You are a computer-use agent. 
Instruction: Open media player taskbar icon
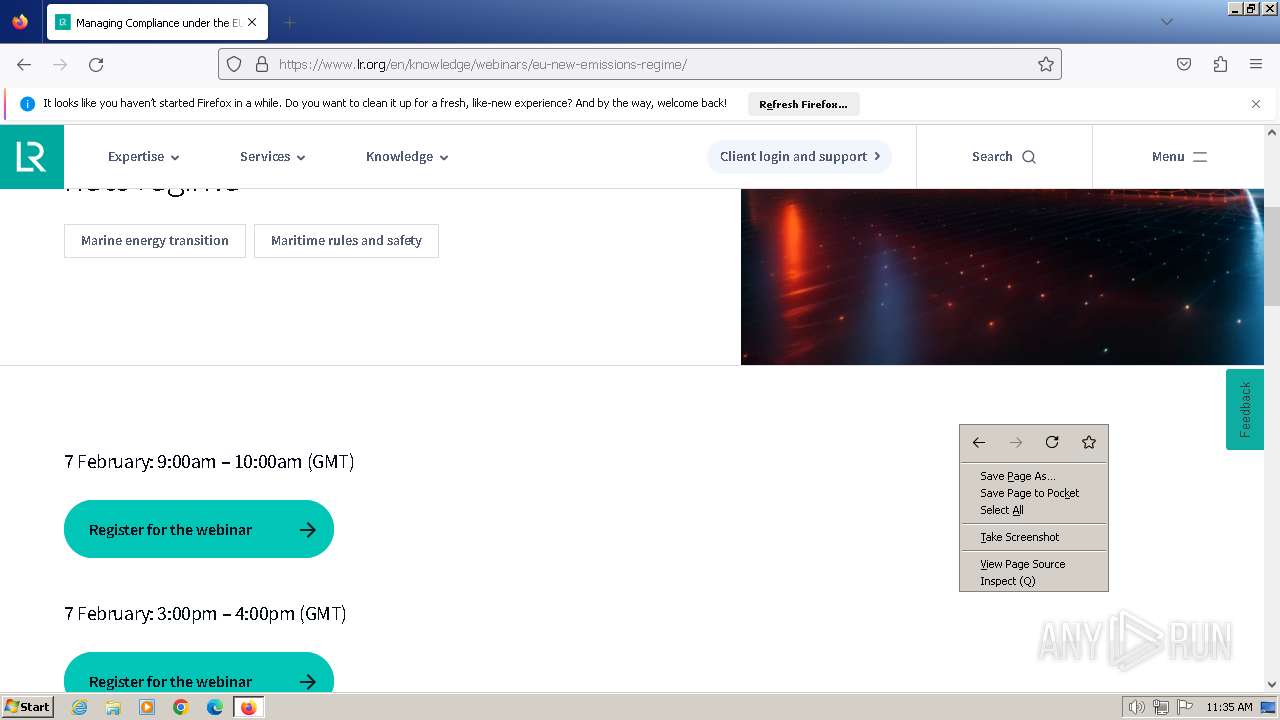coord(147,707)
